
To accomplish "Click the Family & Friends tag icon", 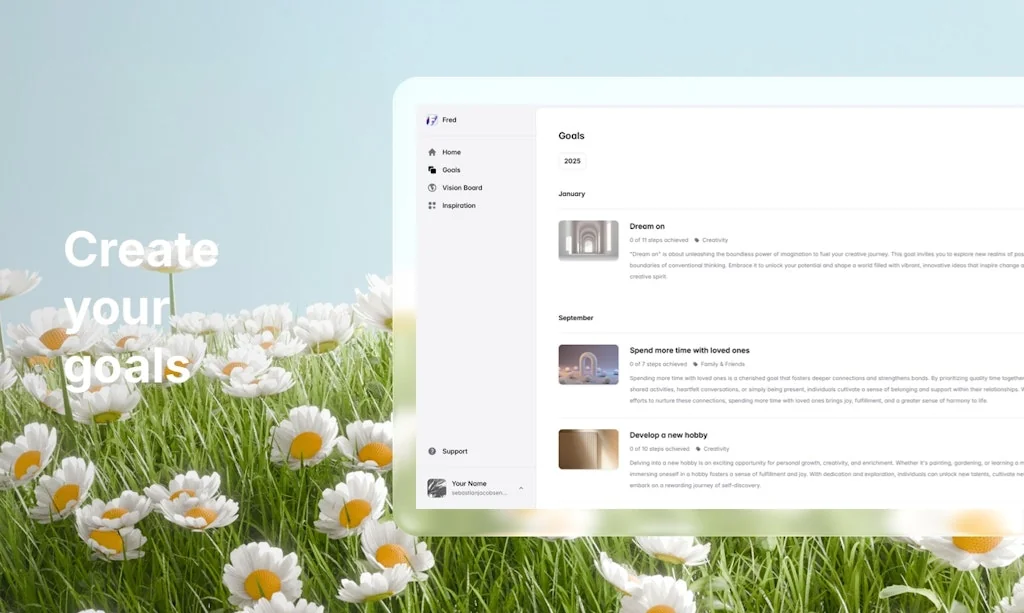I will click(695, 364).
